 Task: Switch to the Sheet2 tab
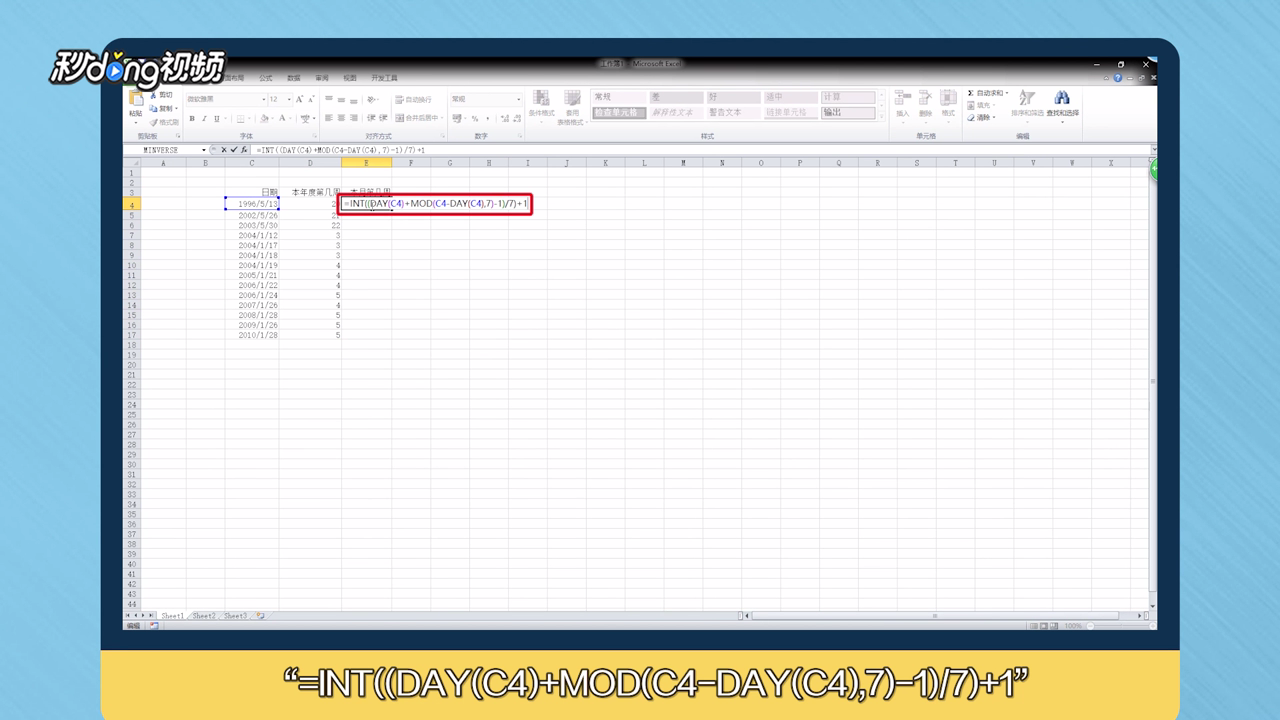[x=204, y=616]
